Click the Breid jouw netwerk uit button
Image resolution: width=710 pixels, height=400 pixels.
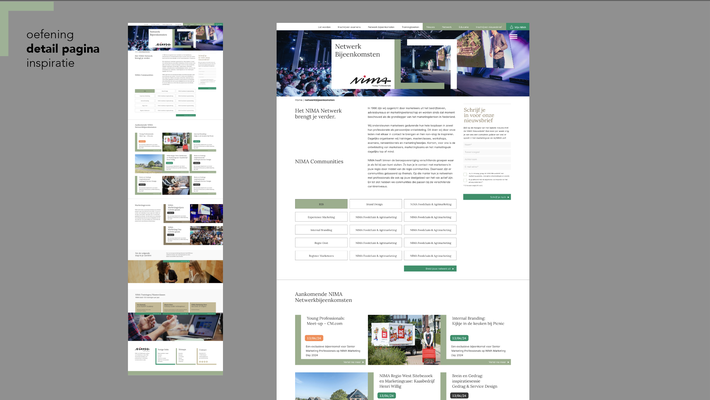tap(430, 269)
